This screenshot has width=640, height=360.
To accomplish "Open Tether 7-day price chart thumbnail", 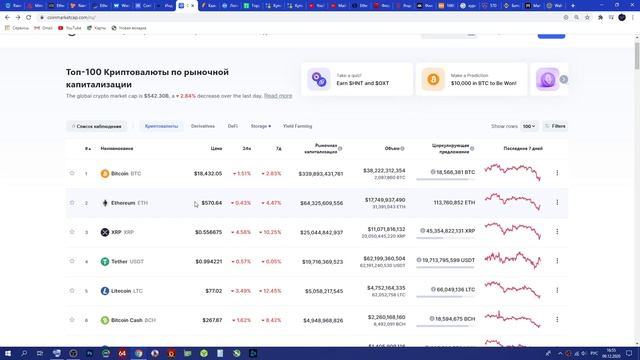I will click(513, 260).
